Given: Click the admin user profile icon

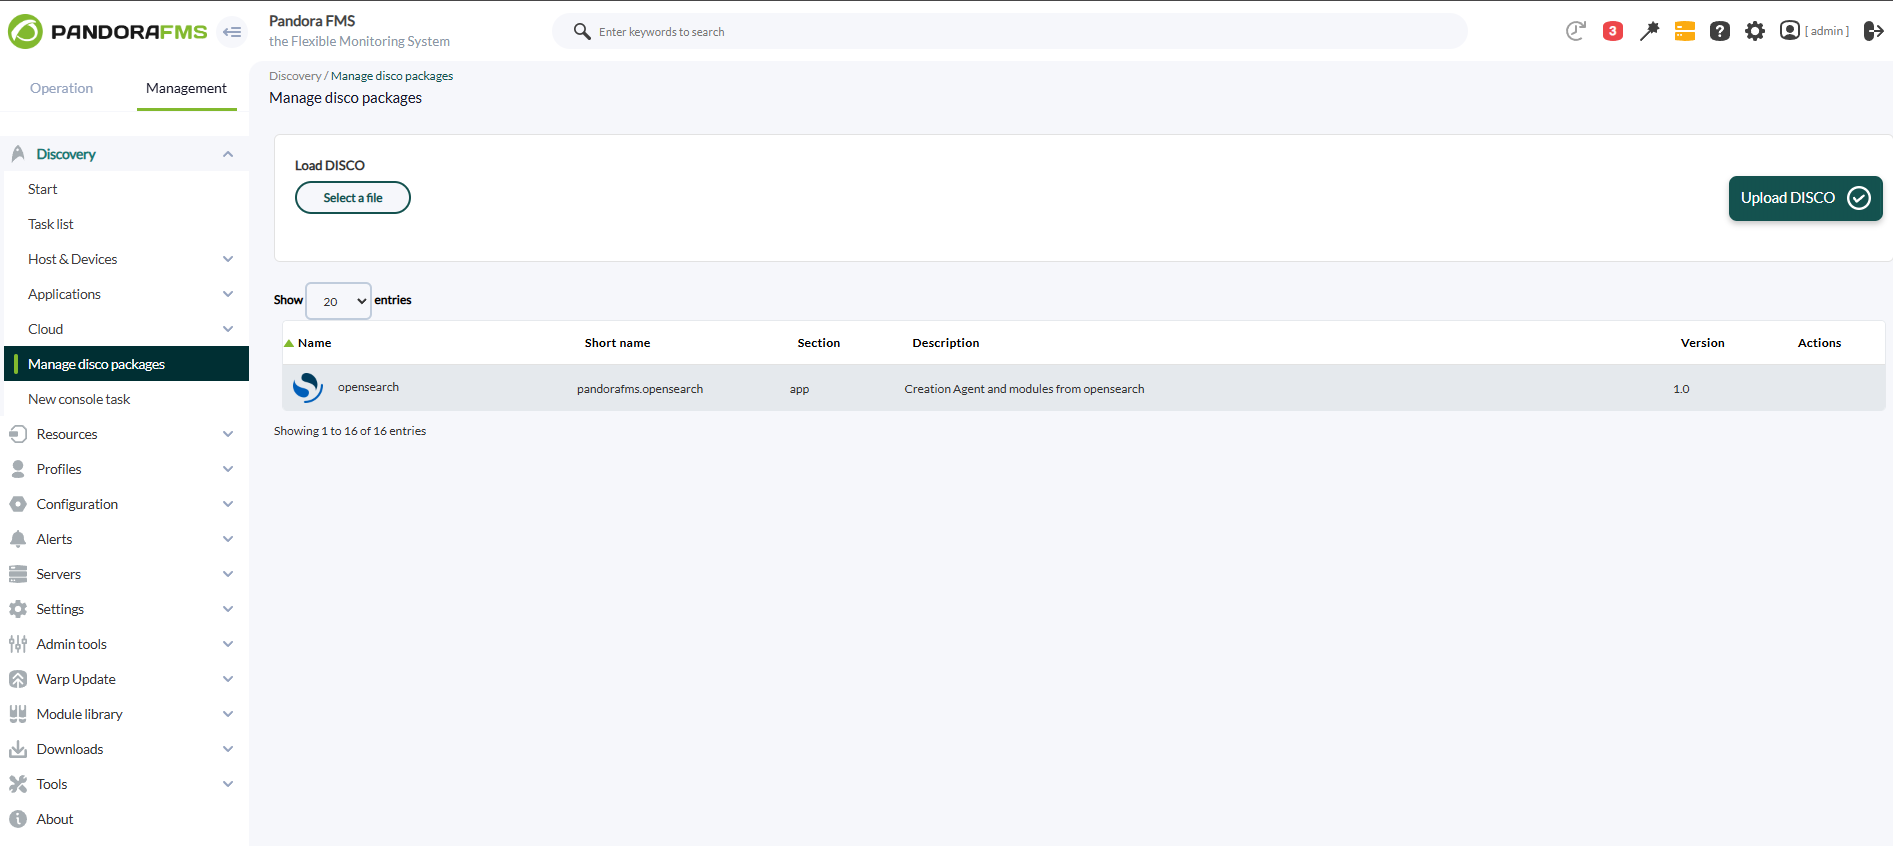Looking at the screenshot, I should pyautogui.click(x=1790, y=31).
